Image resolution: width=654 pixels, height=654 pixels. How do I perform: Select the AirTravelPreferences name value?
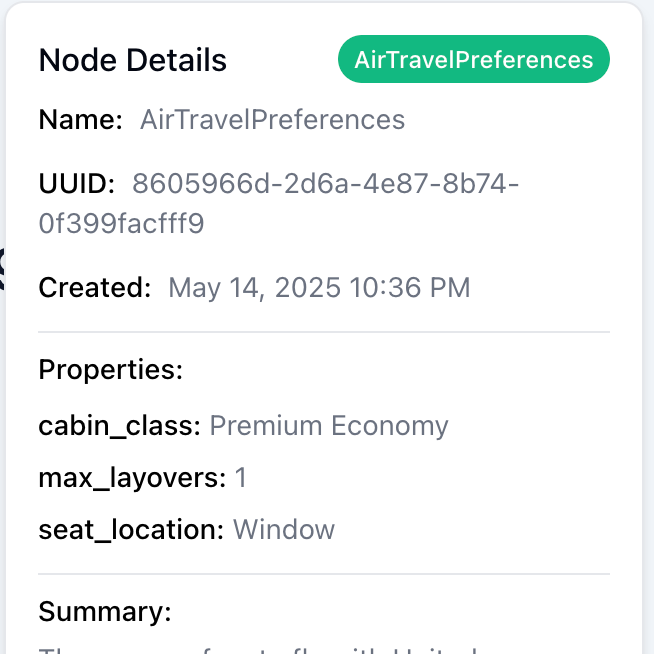pos(272,121)
